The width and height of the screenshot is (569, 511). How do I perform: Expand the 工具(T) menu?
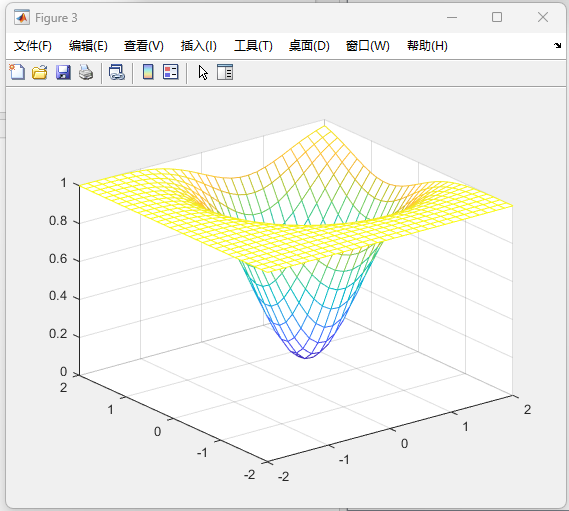coord(253,46)
